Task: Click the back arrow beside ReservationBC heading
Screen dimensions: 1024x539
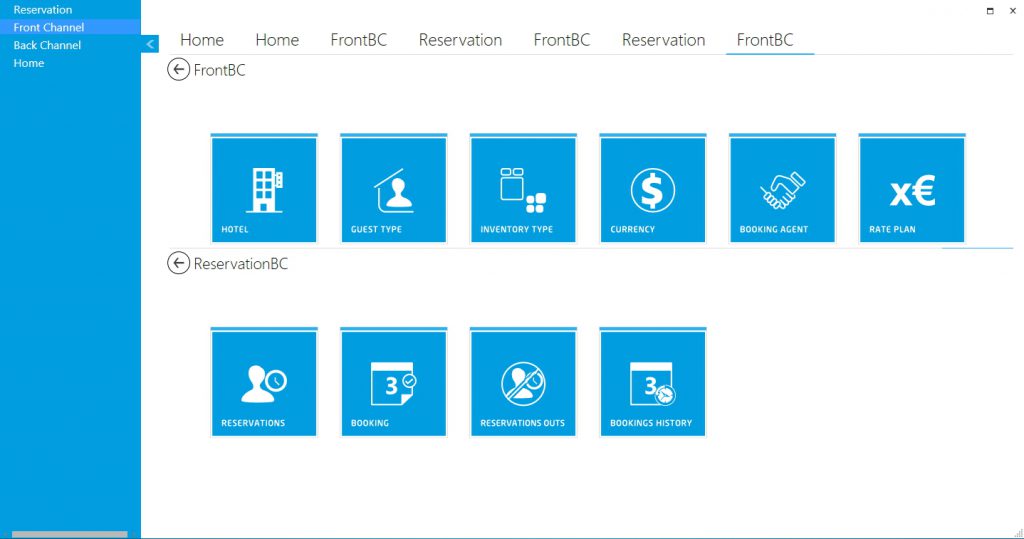Action: (178, 263)
